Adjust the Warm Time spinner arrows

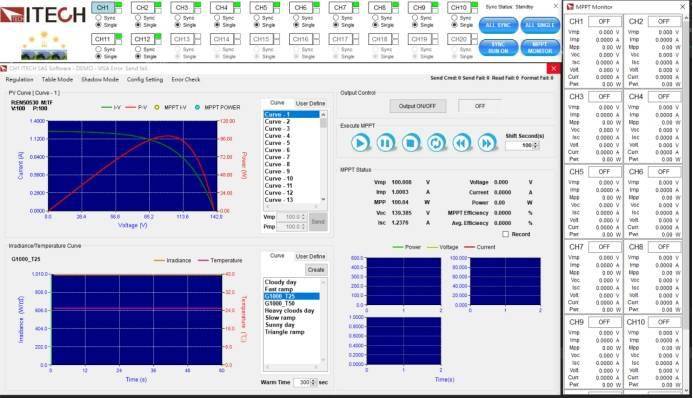(x=314, y=382)
